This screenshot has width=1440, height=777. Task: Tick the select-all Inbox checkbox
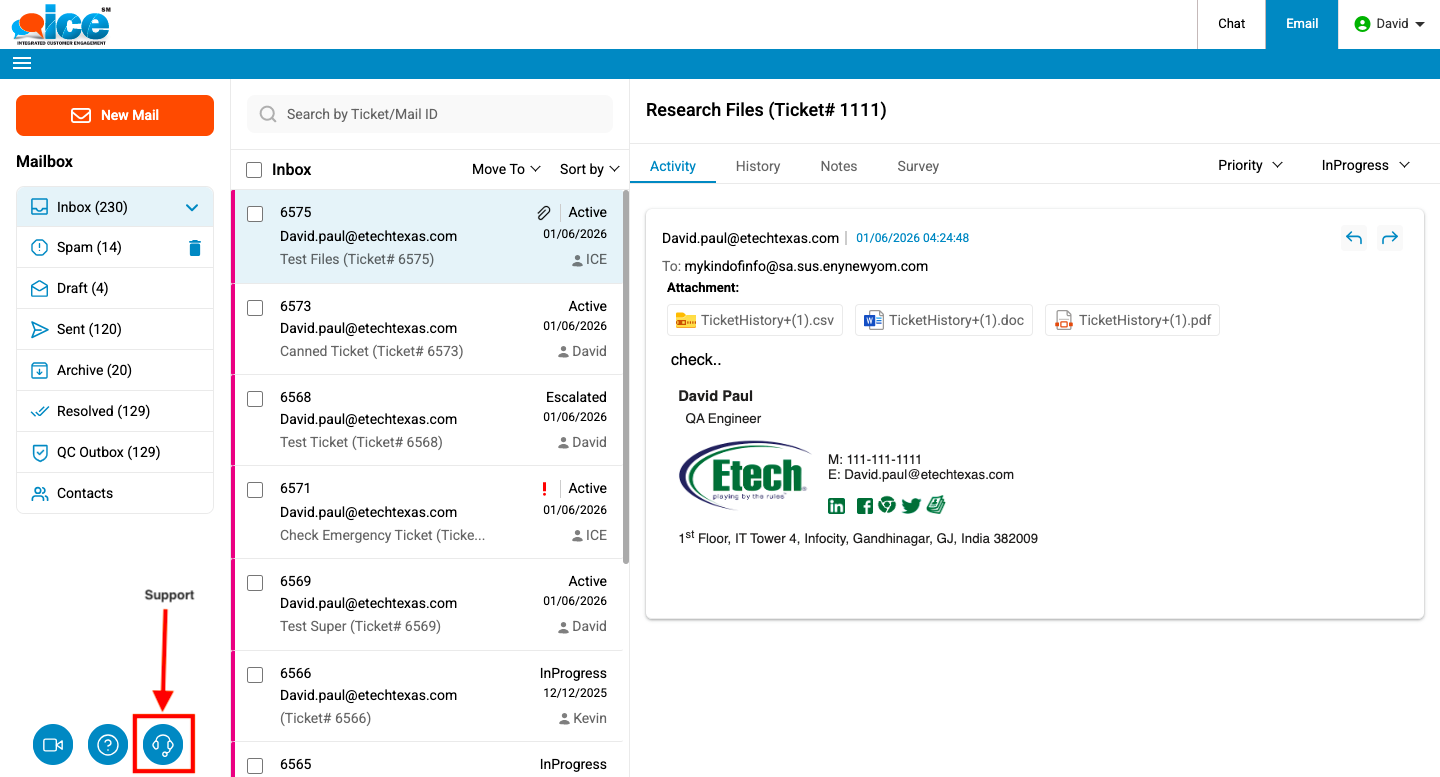click(255, 170)
